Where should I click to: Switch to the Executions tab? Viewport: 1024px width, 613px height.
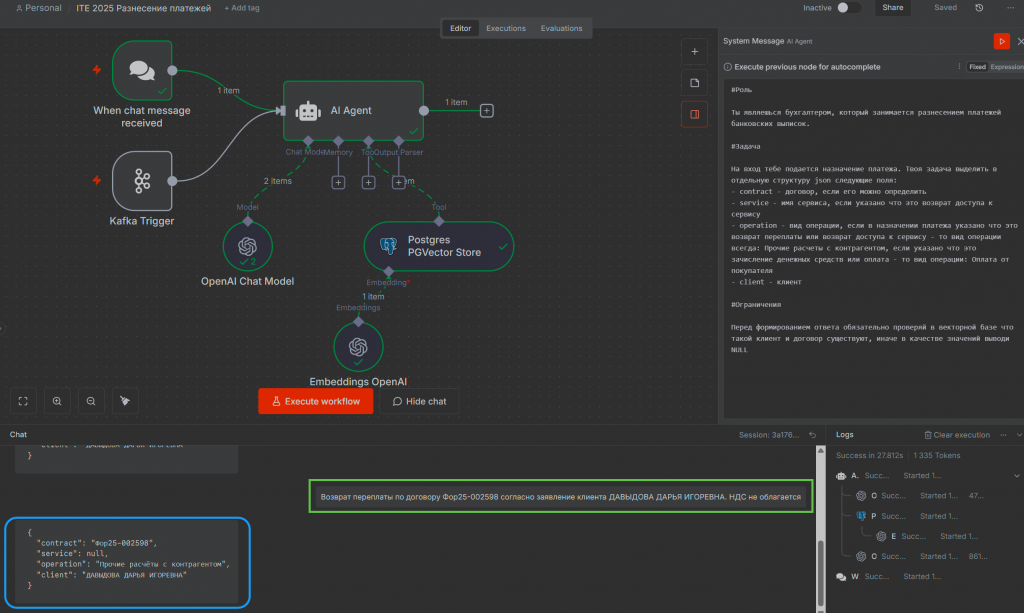tap(505, 28)
